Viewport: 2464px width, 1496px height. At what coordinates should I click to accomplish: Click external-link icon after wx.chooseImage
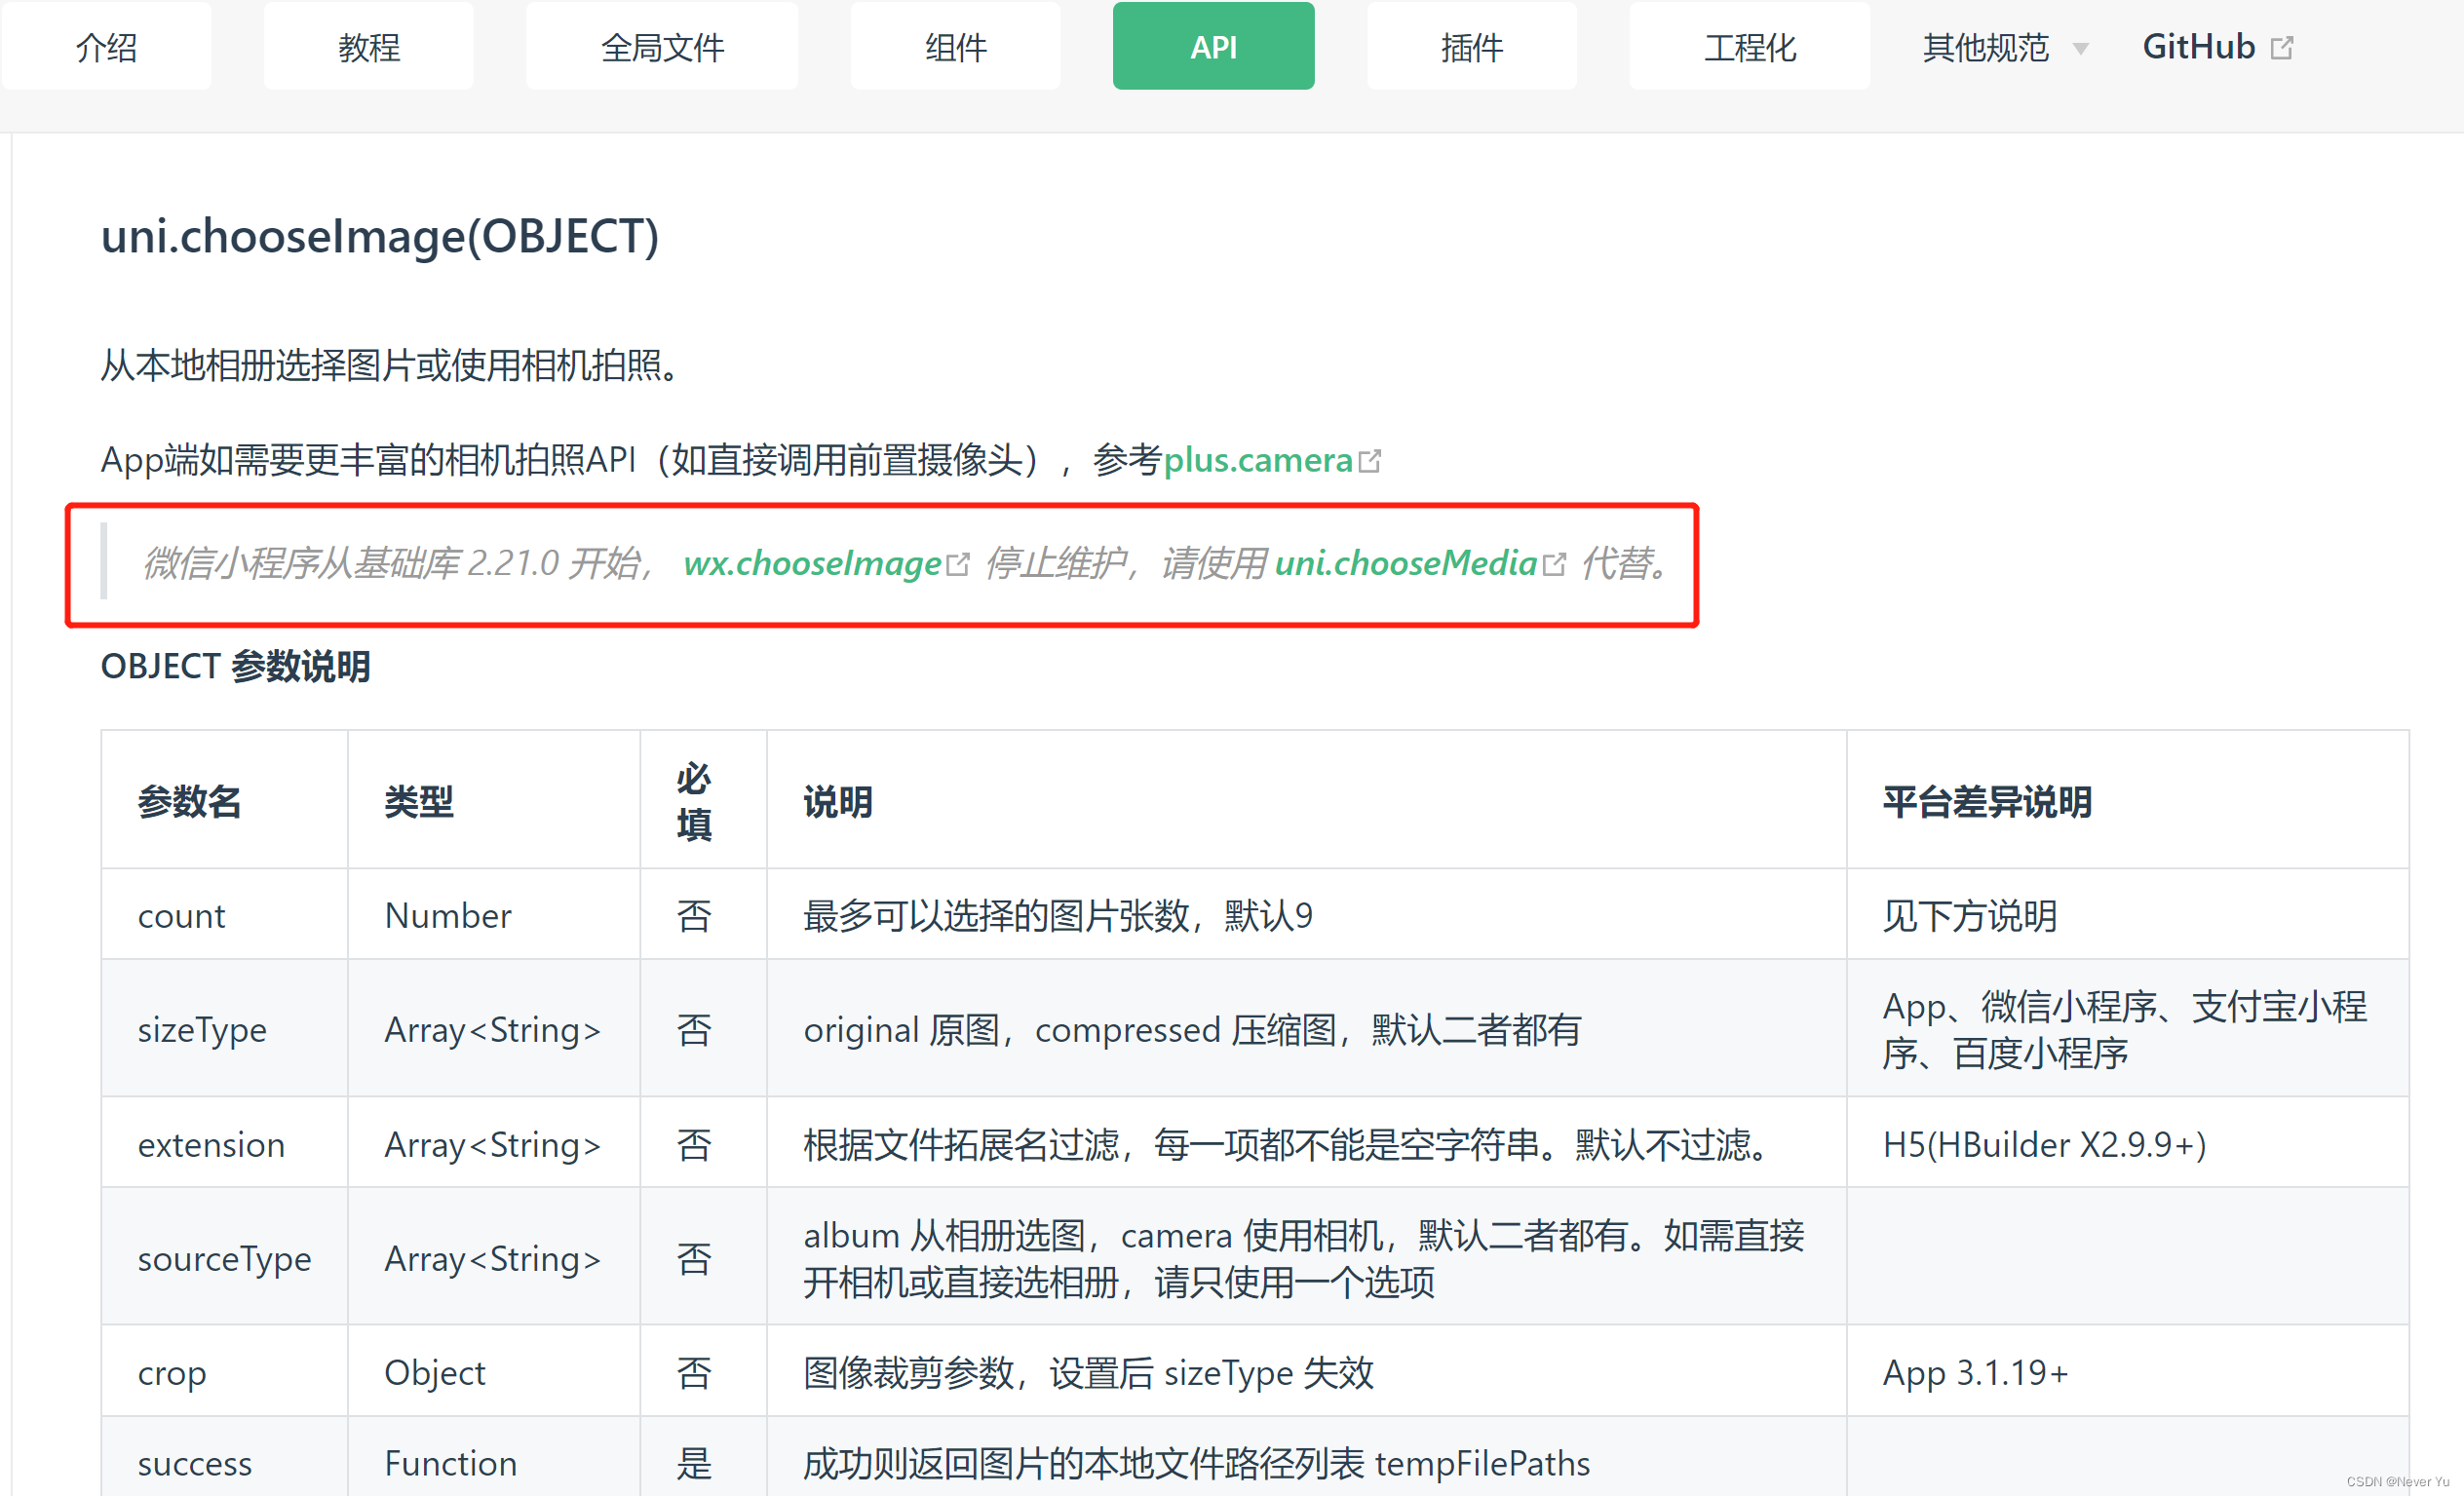tap(958, 565)
